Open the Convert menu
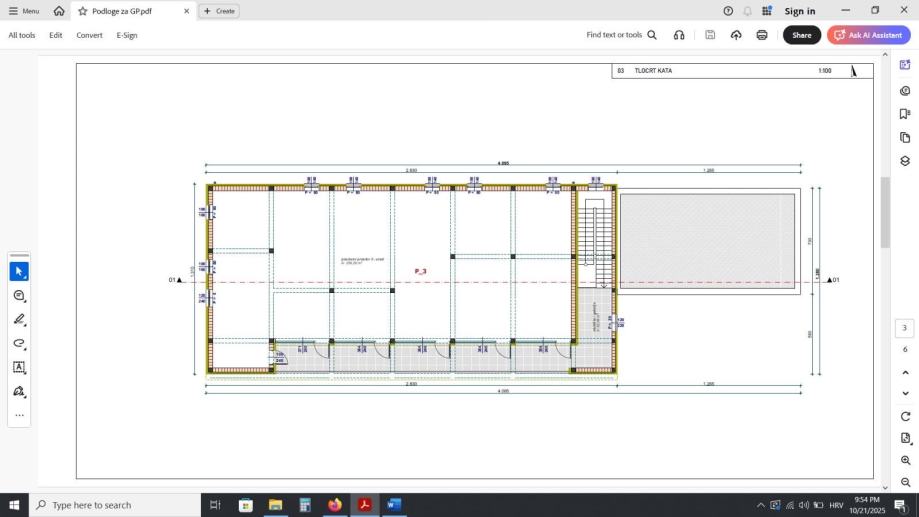 point(89,35)
